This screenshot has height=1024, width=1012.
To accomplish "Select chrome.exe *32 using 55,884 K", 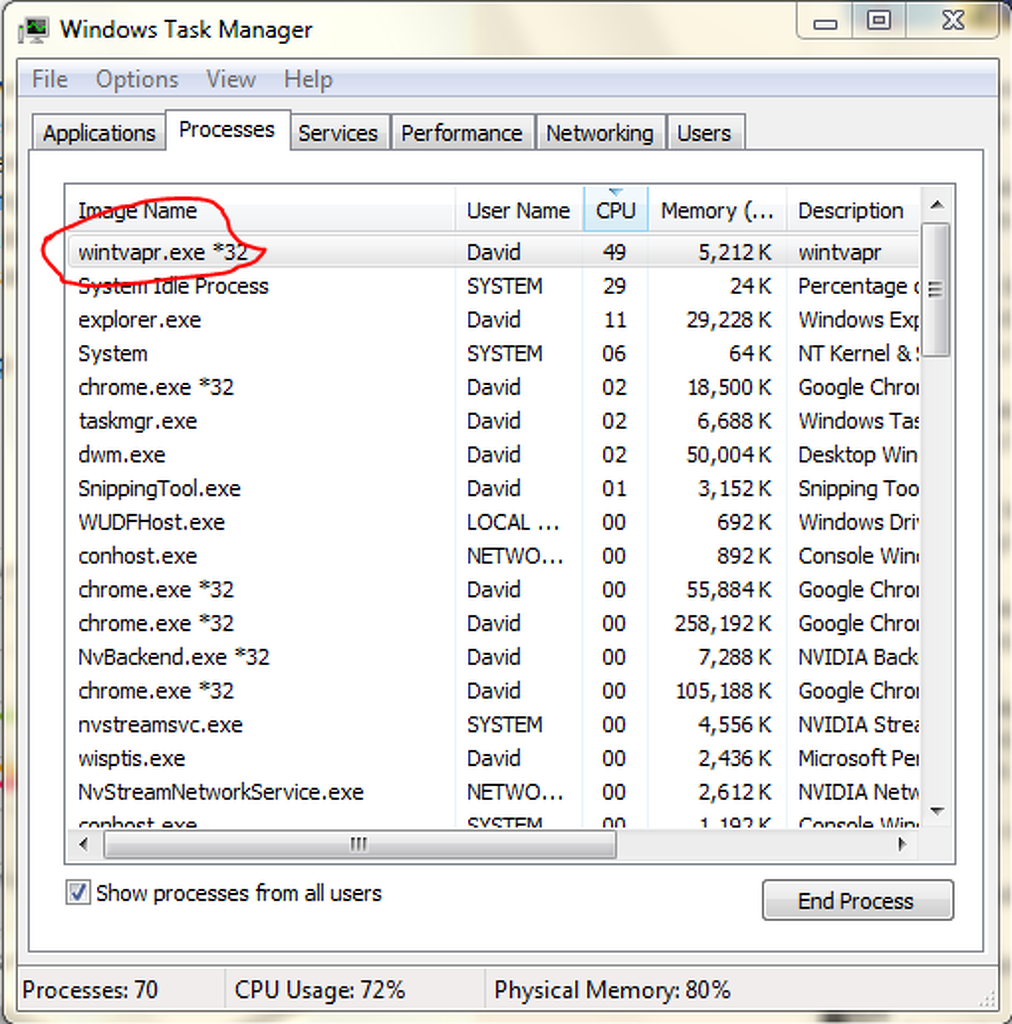I will [493, 590].
